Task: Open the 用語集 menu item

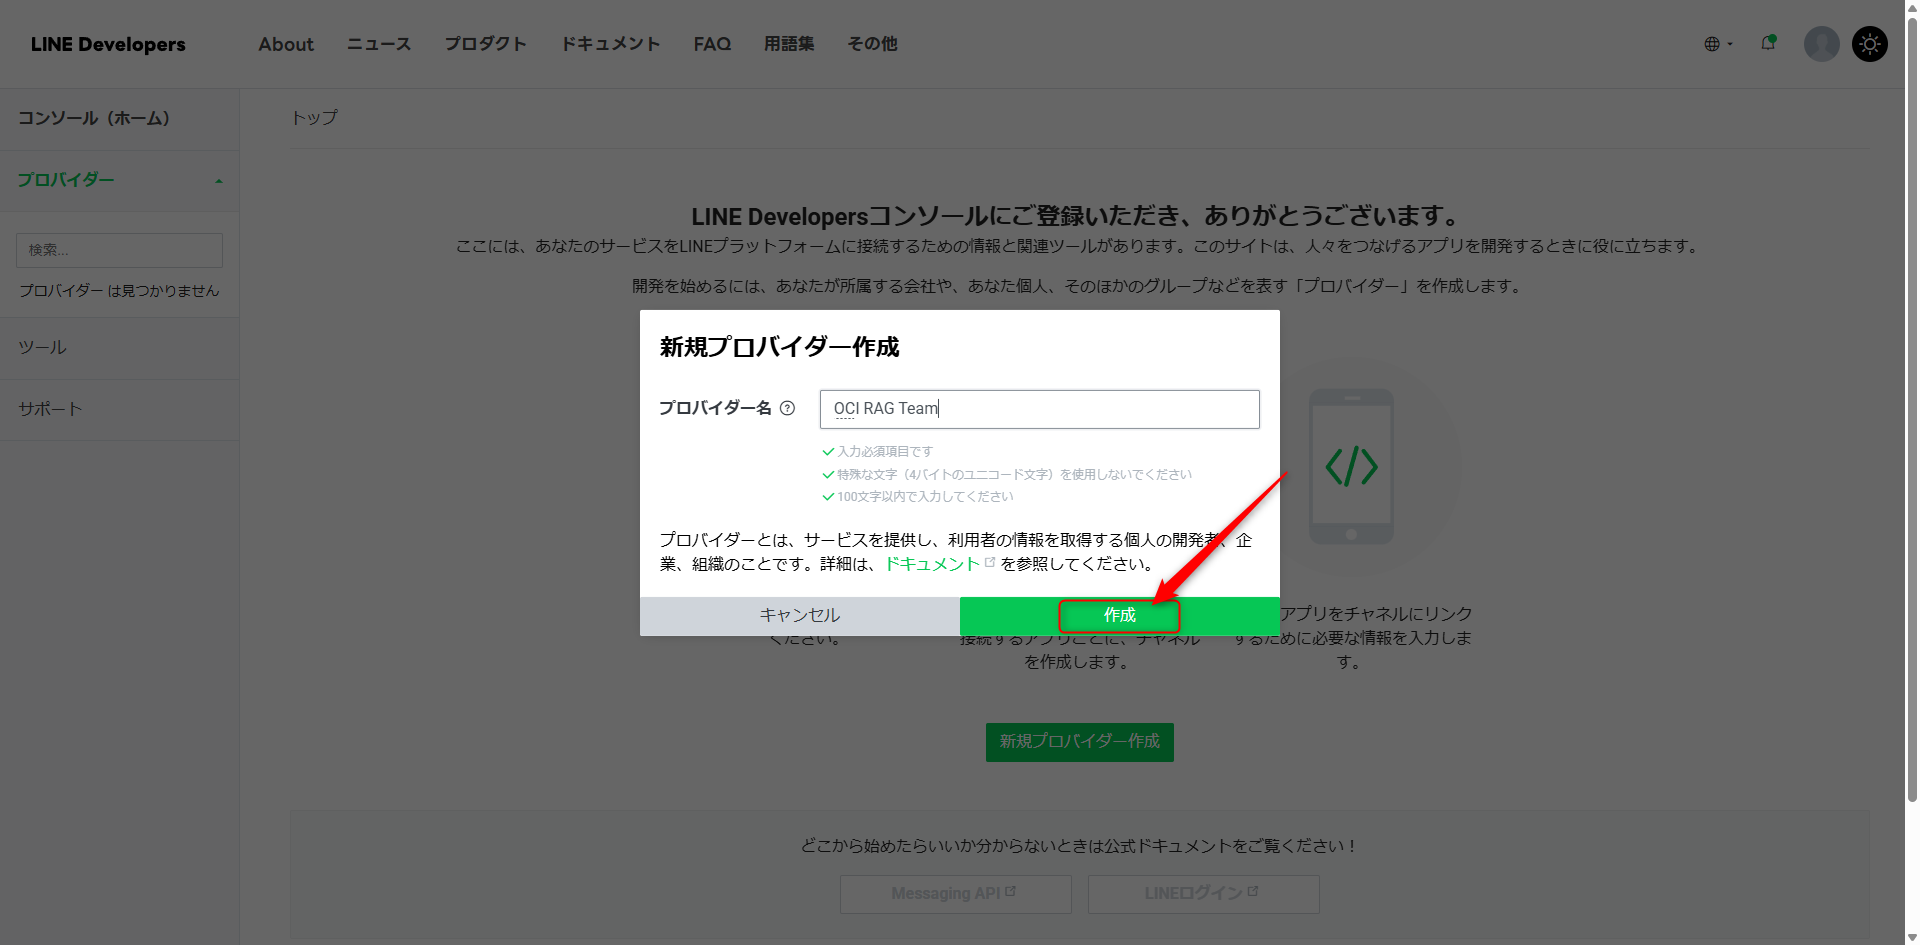Action: (789, 44)
